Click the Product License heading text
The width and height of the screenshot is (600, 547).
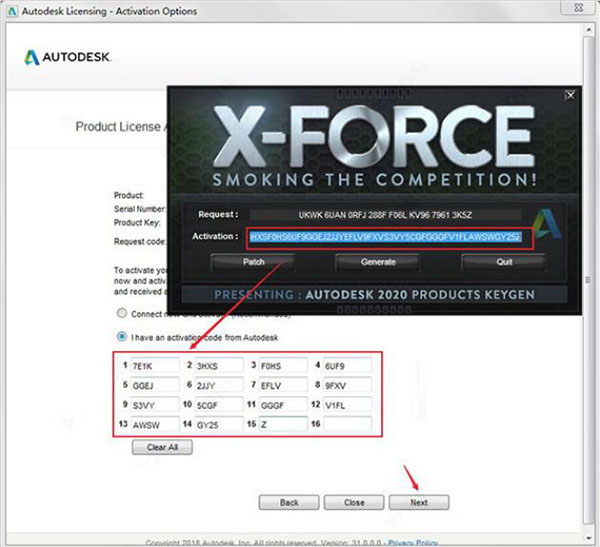tap(121, 127)
